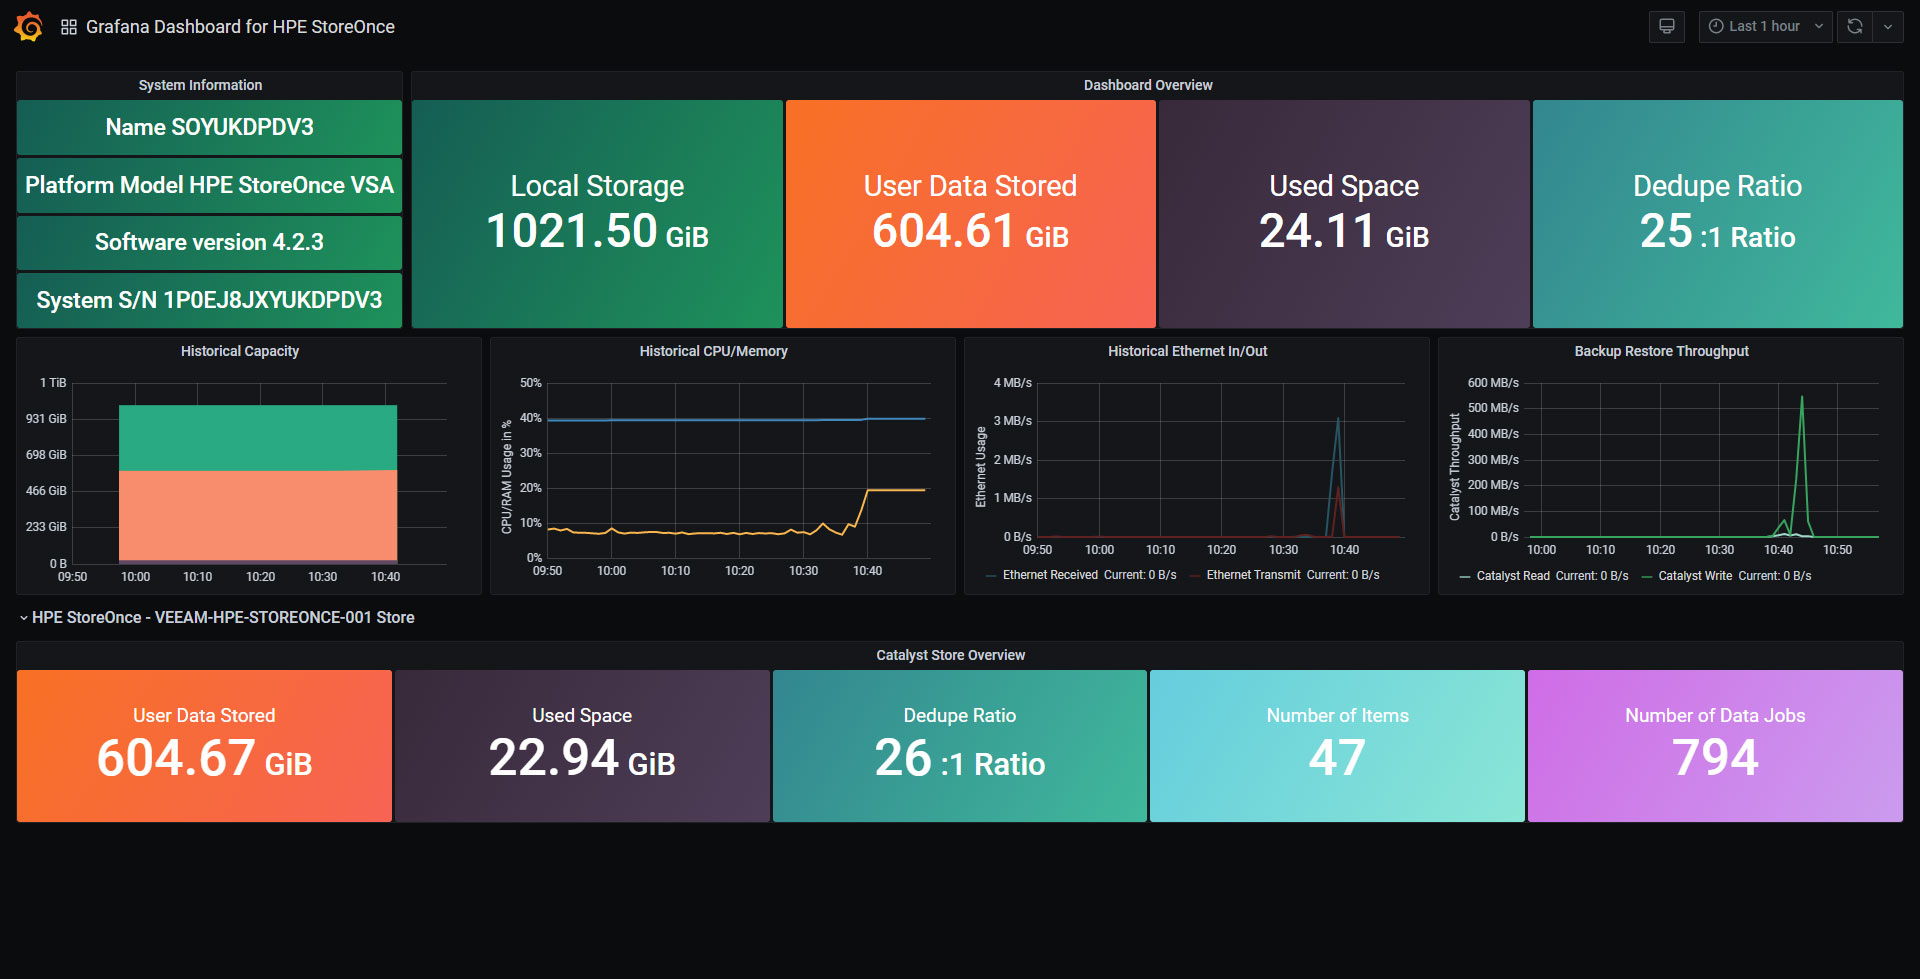Click the Used Space 24.11 GiB stat
1920x979 pixels.
tap(1344, 214)
